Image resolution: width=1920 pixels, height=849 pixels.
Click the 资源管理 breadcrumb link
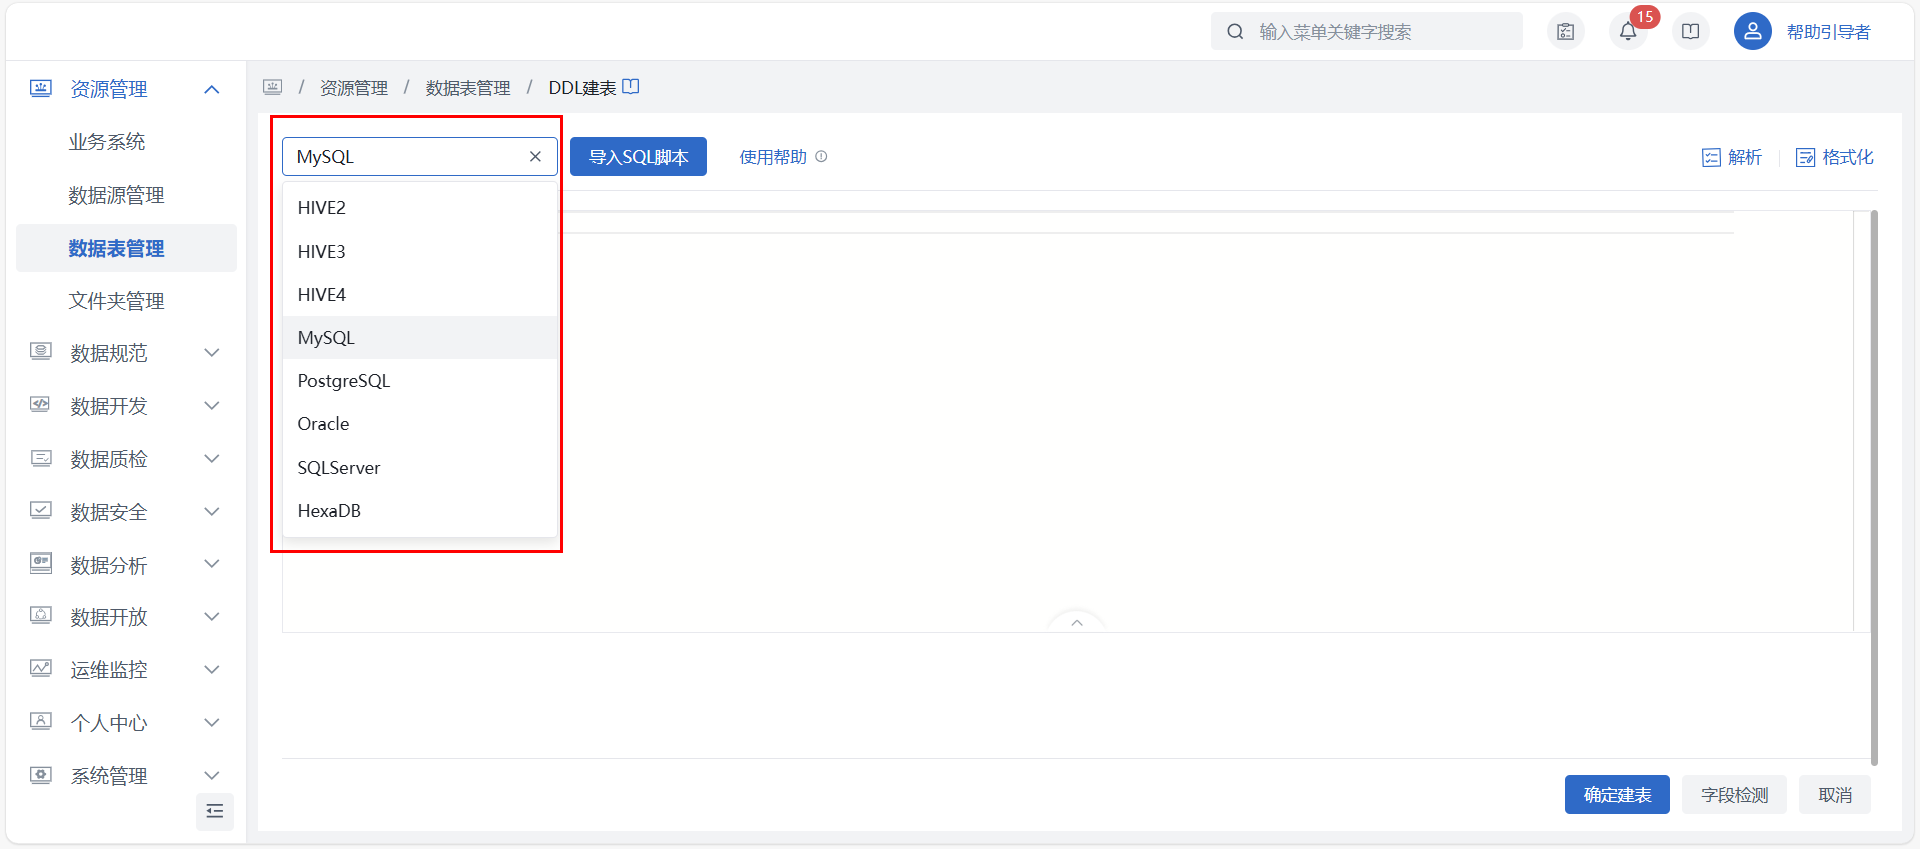[x=354, y=88]
